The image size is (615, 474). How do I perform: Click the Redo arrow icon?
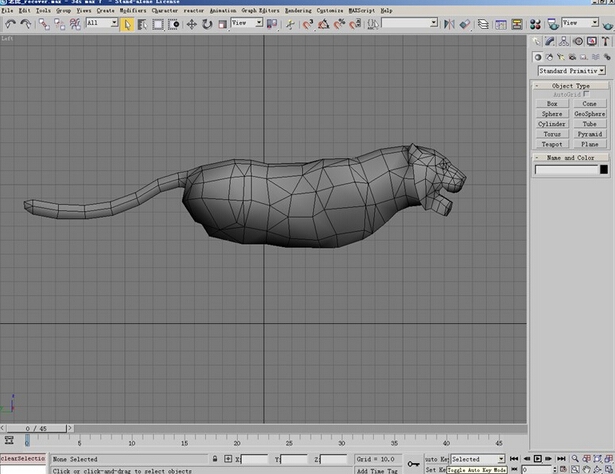26,24
